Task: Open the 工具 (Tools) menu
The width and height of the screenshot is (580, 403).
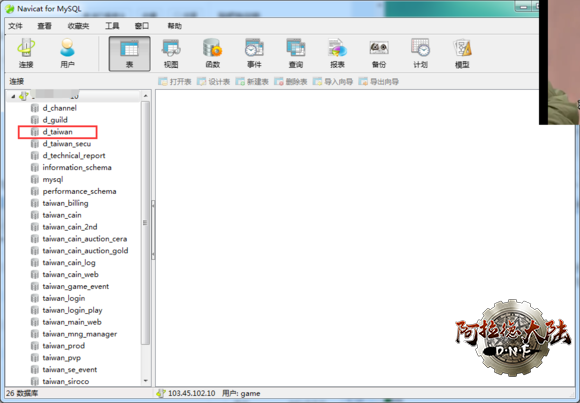Action: [112, 26]
